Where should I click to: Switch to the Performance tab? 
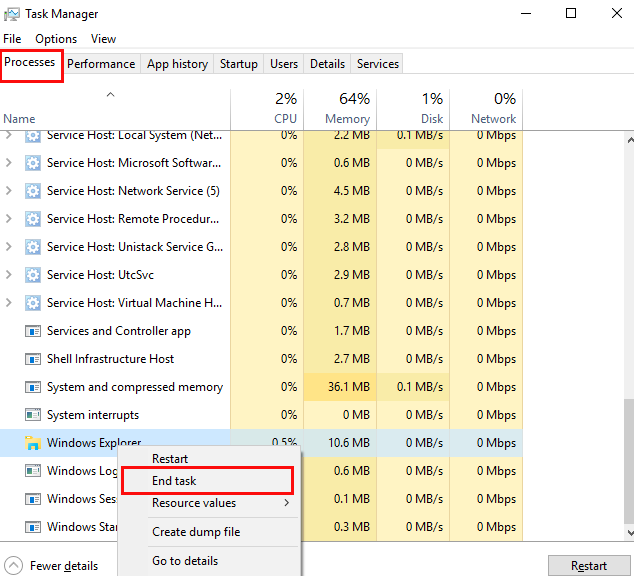point(101,64)
